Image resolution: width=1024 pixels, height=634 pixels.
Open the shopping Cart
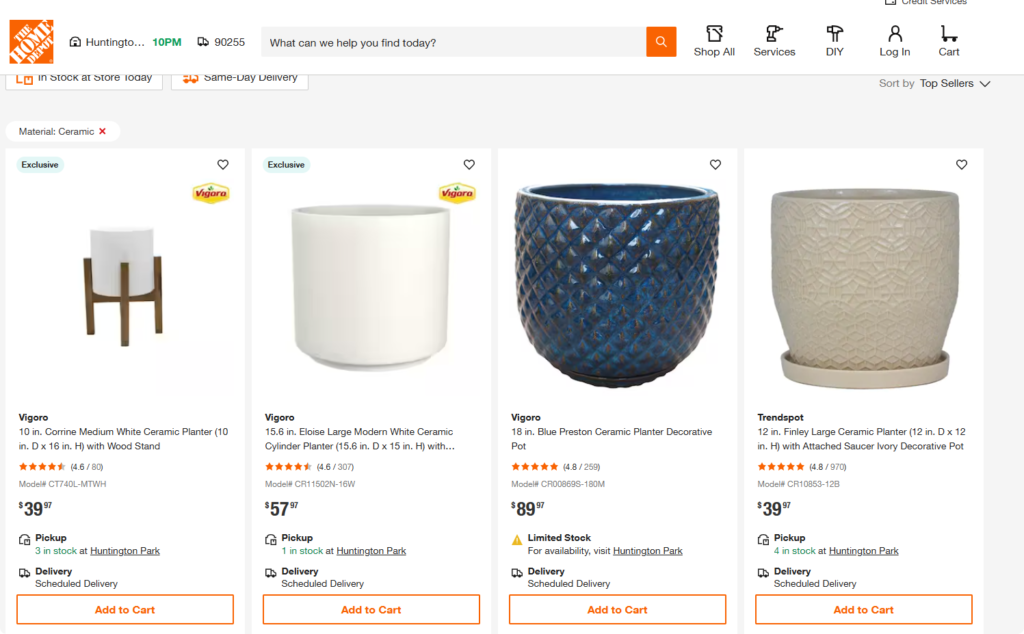[x=949, y=34]
